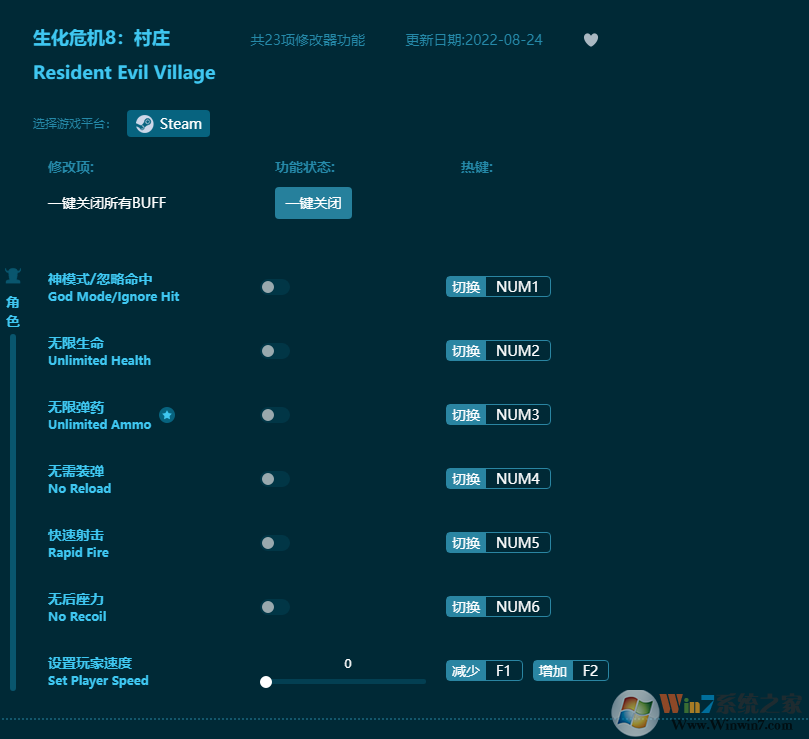Enable the God Mode/Ignore Hit toggle

(x=274, y=287)
